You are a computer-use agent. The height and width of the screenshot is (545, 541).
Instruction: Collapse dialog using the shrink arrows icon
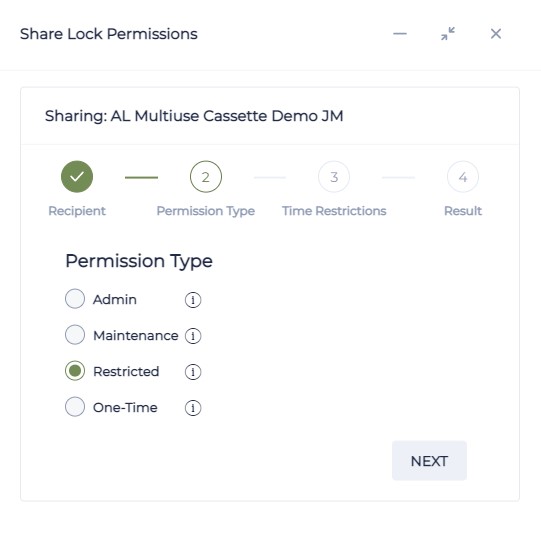coord(448,34)
